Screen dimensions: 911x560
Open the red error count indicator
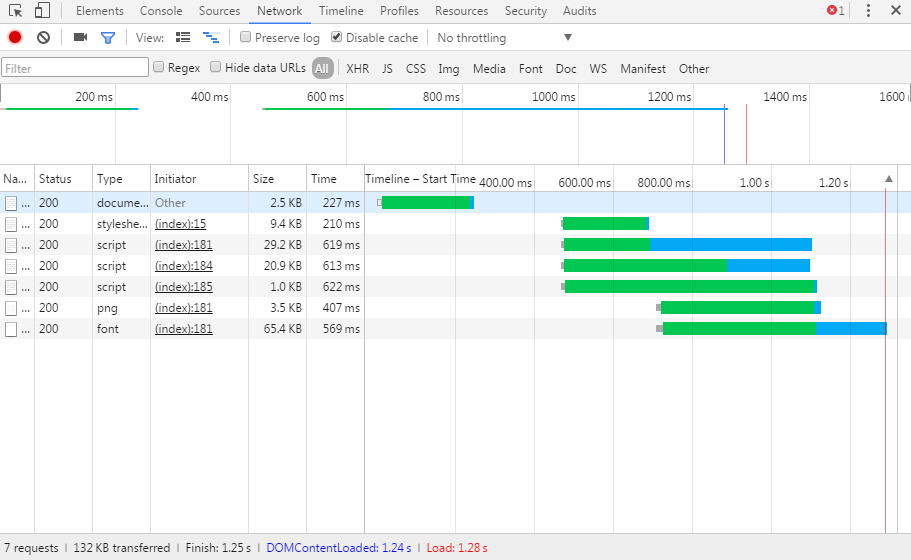[x=836, y=10]
